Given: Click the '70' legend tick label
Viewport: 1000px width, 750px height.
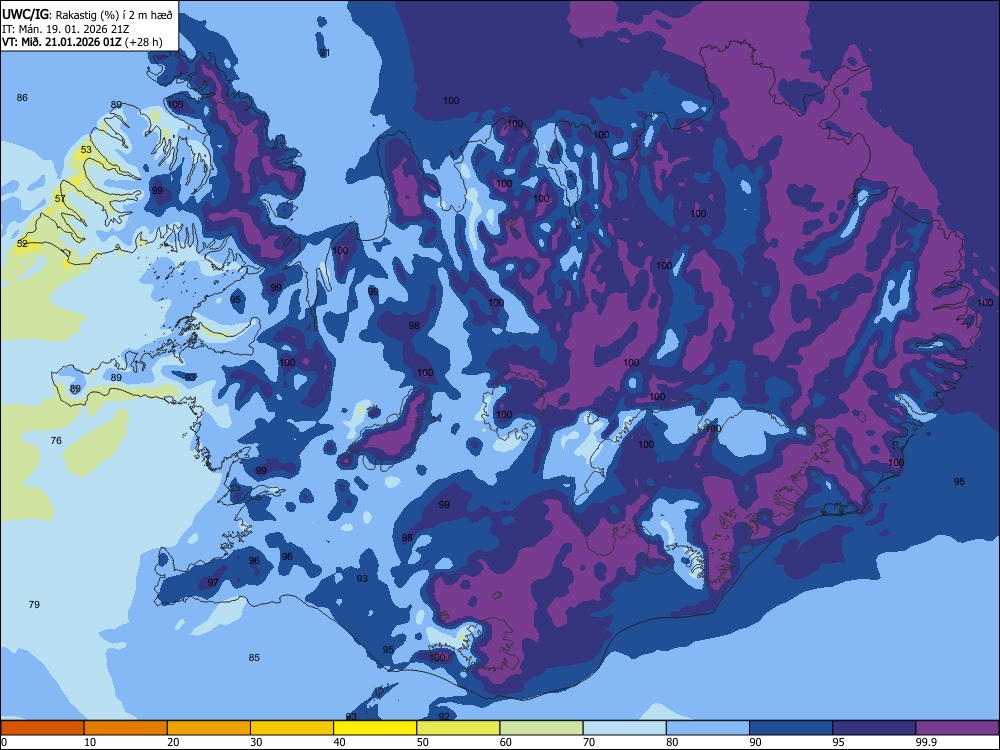Looking at the screenshot, I should 589,742.
